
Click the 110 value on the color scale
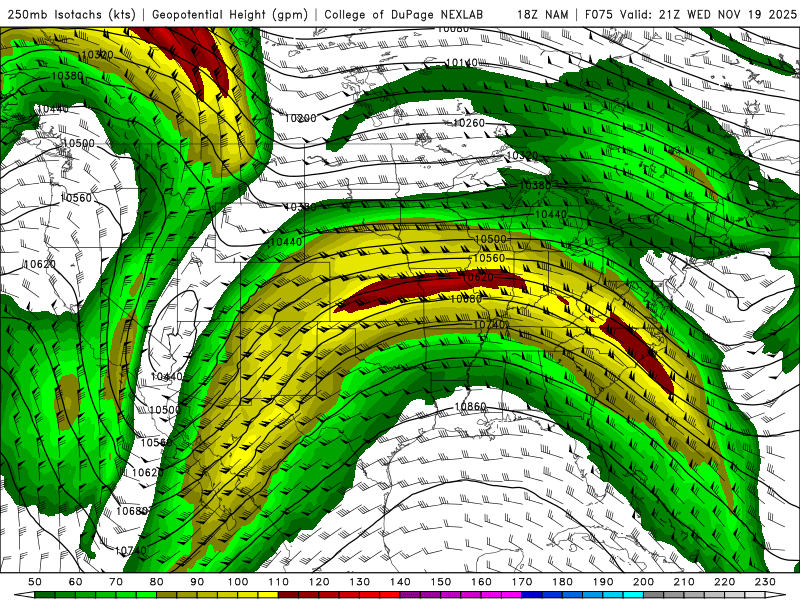tap(279, 582)
